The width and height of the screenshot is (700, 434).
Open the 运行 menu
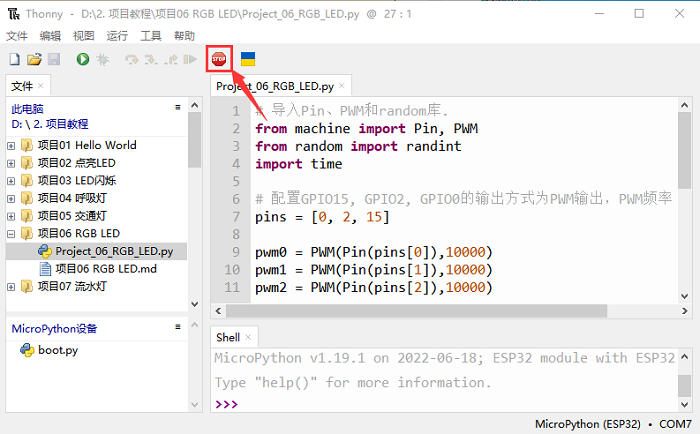(x=117, y=35)
